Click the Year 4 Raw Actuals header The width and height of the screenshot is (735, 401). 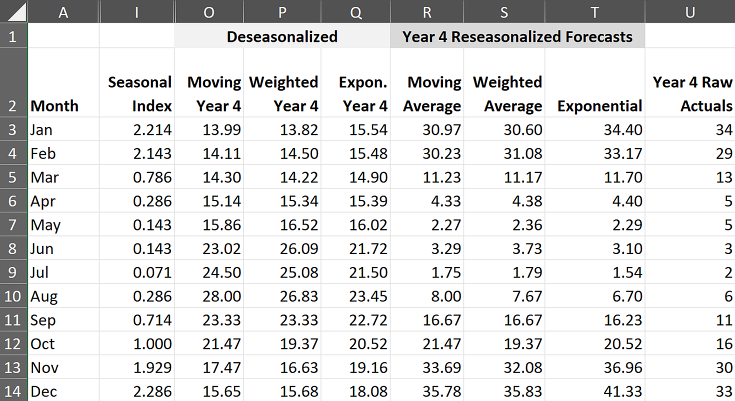point(690,93)
